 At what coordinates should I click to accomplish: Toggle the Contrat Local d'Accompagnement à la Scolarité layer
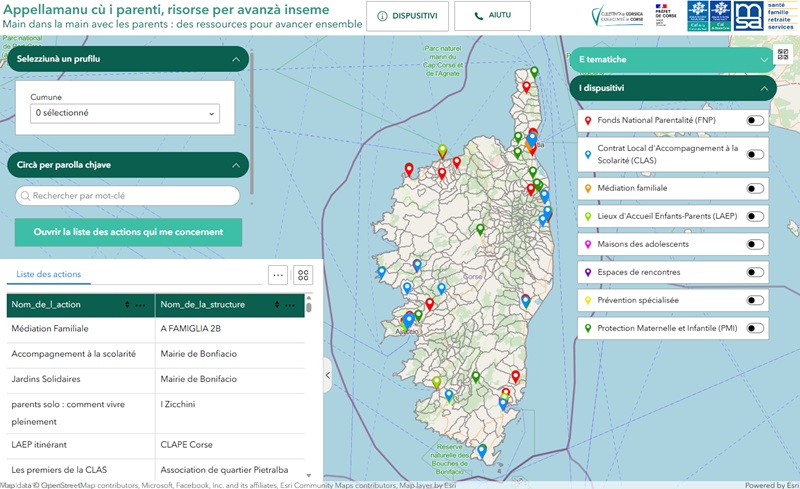coord(755,155)
